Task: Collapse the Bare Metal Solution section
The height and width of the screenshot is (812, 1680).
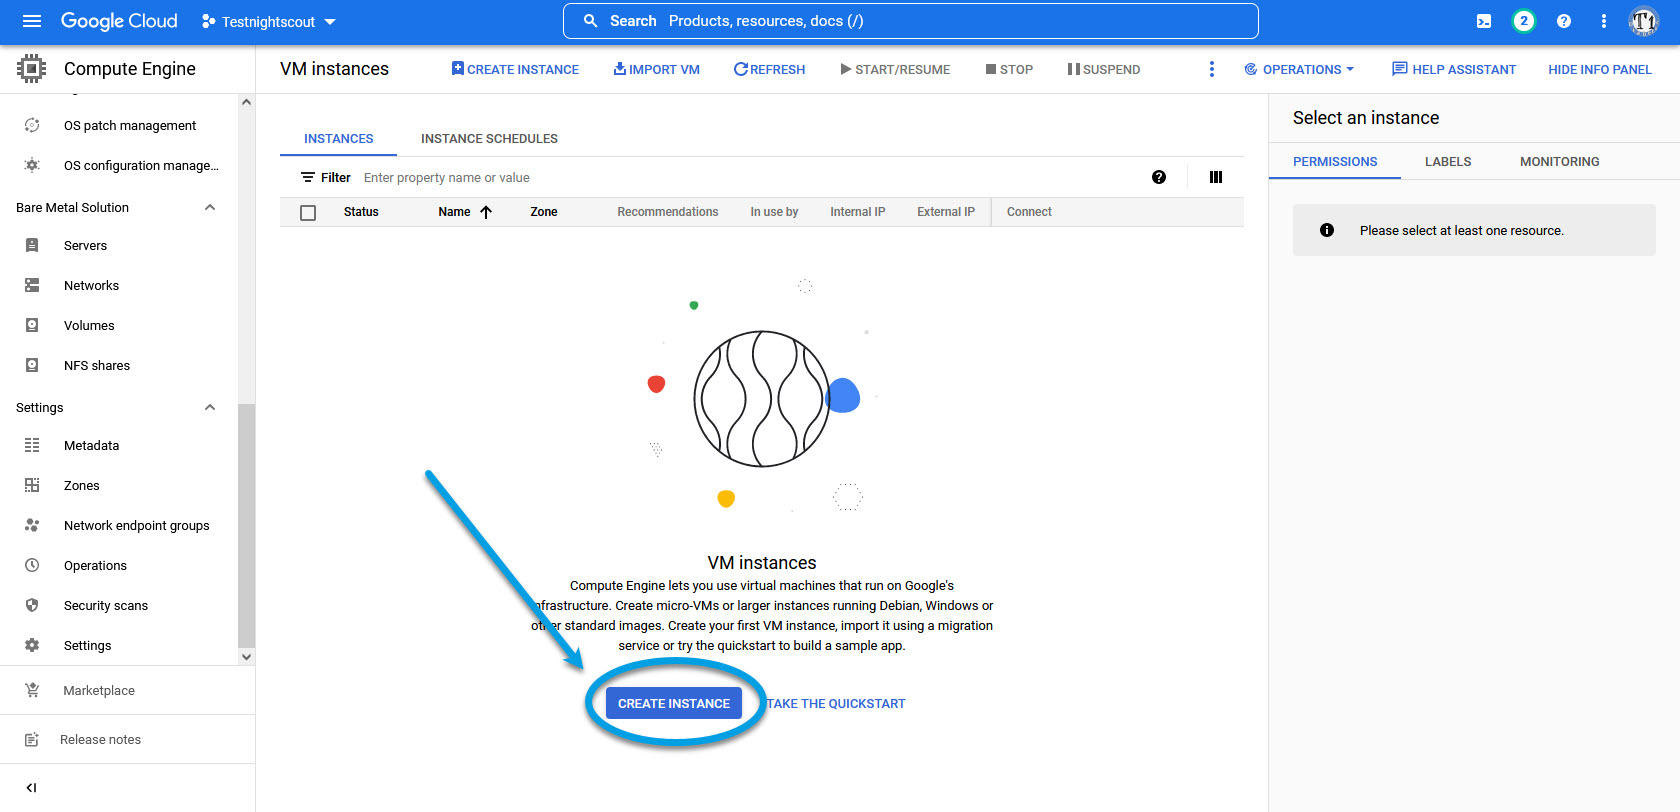Action: point(210,208)
